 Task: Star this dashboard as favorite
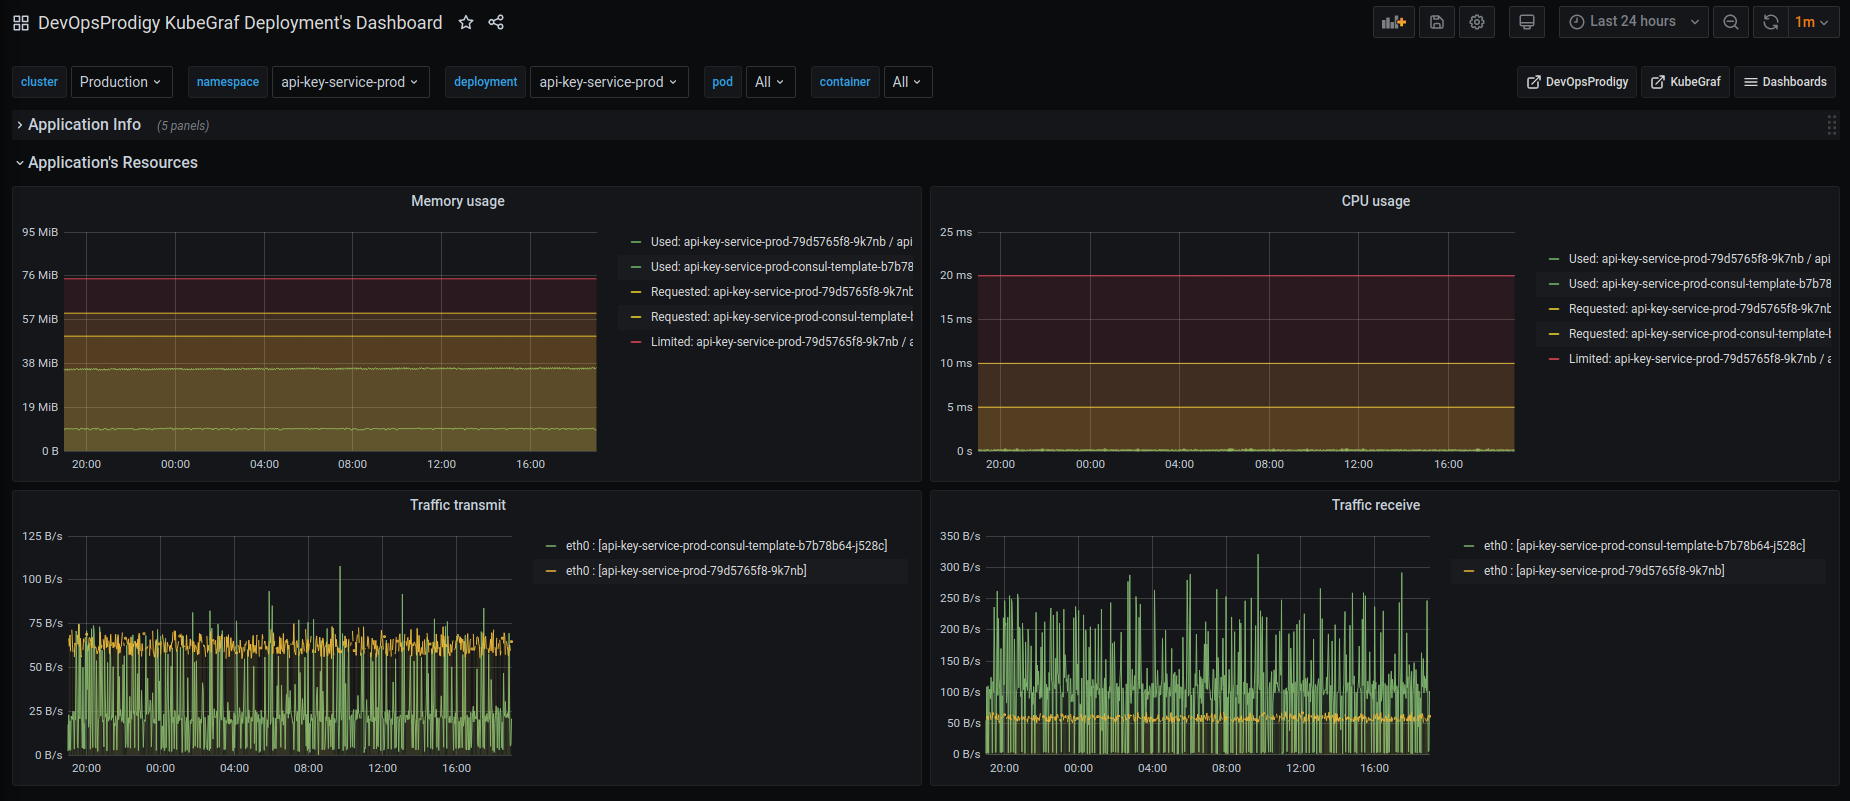pos(466,22)
